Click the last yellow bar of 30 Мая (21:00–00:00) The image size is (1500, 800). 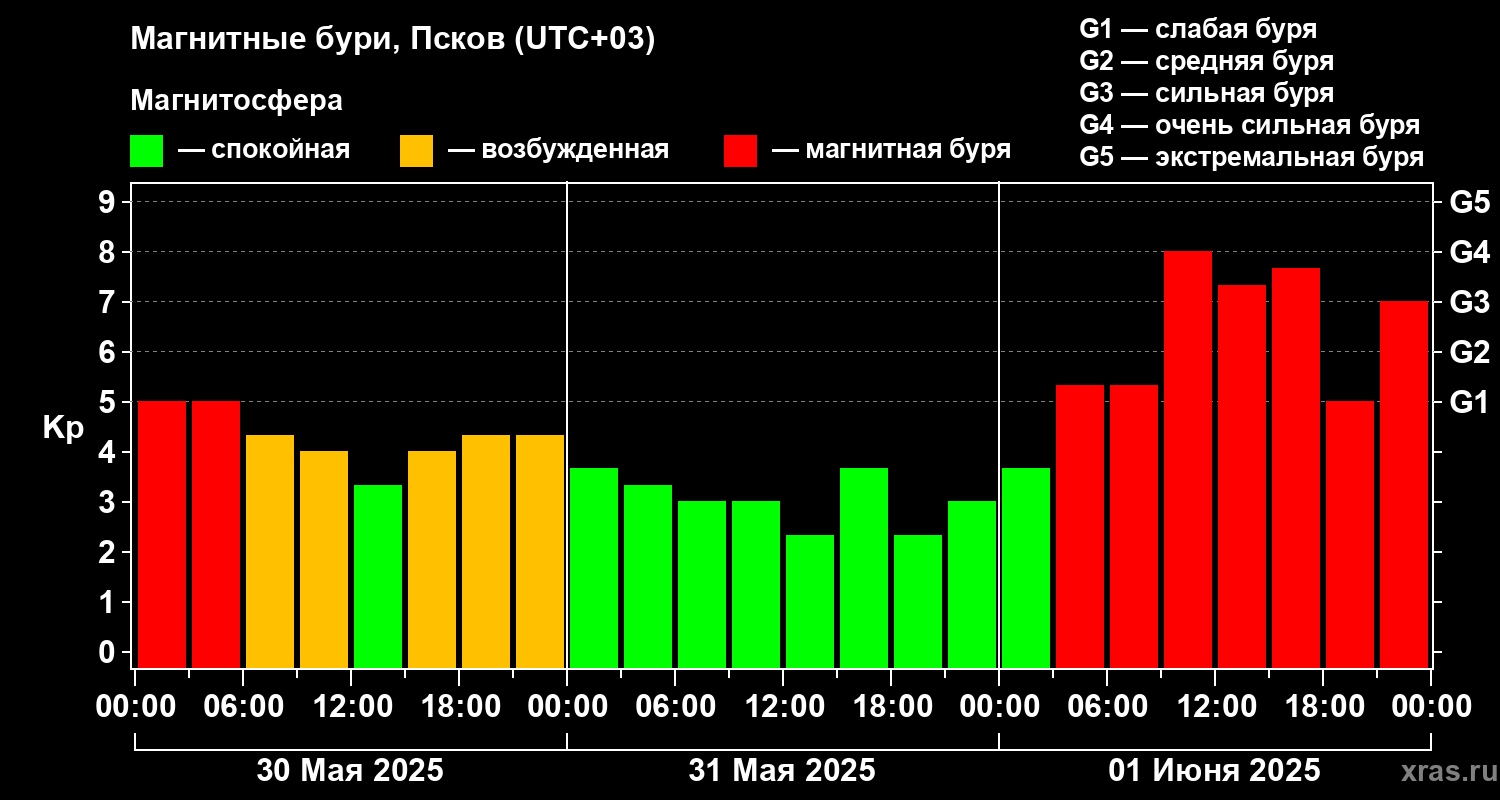pyautogui.click(x=540, y=551)
